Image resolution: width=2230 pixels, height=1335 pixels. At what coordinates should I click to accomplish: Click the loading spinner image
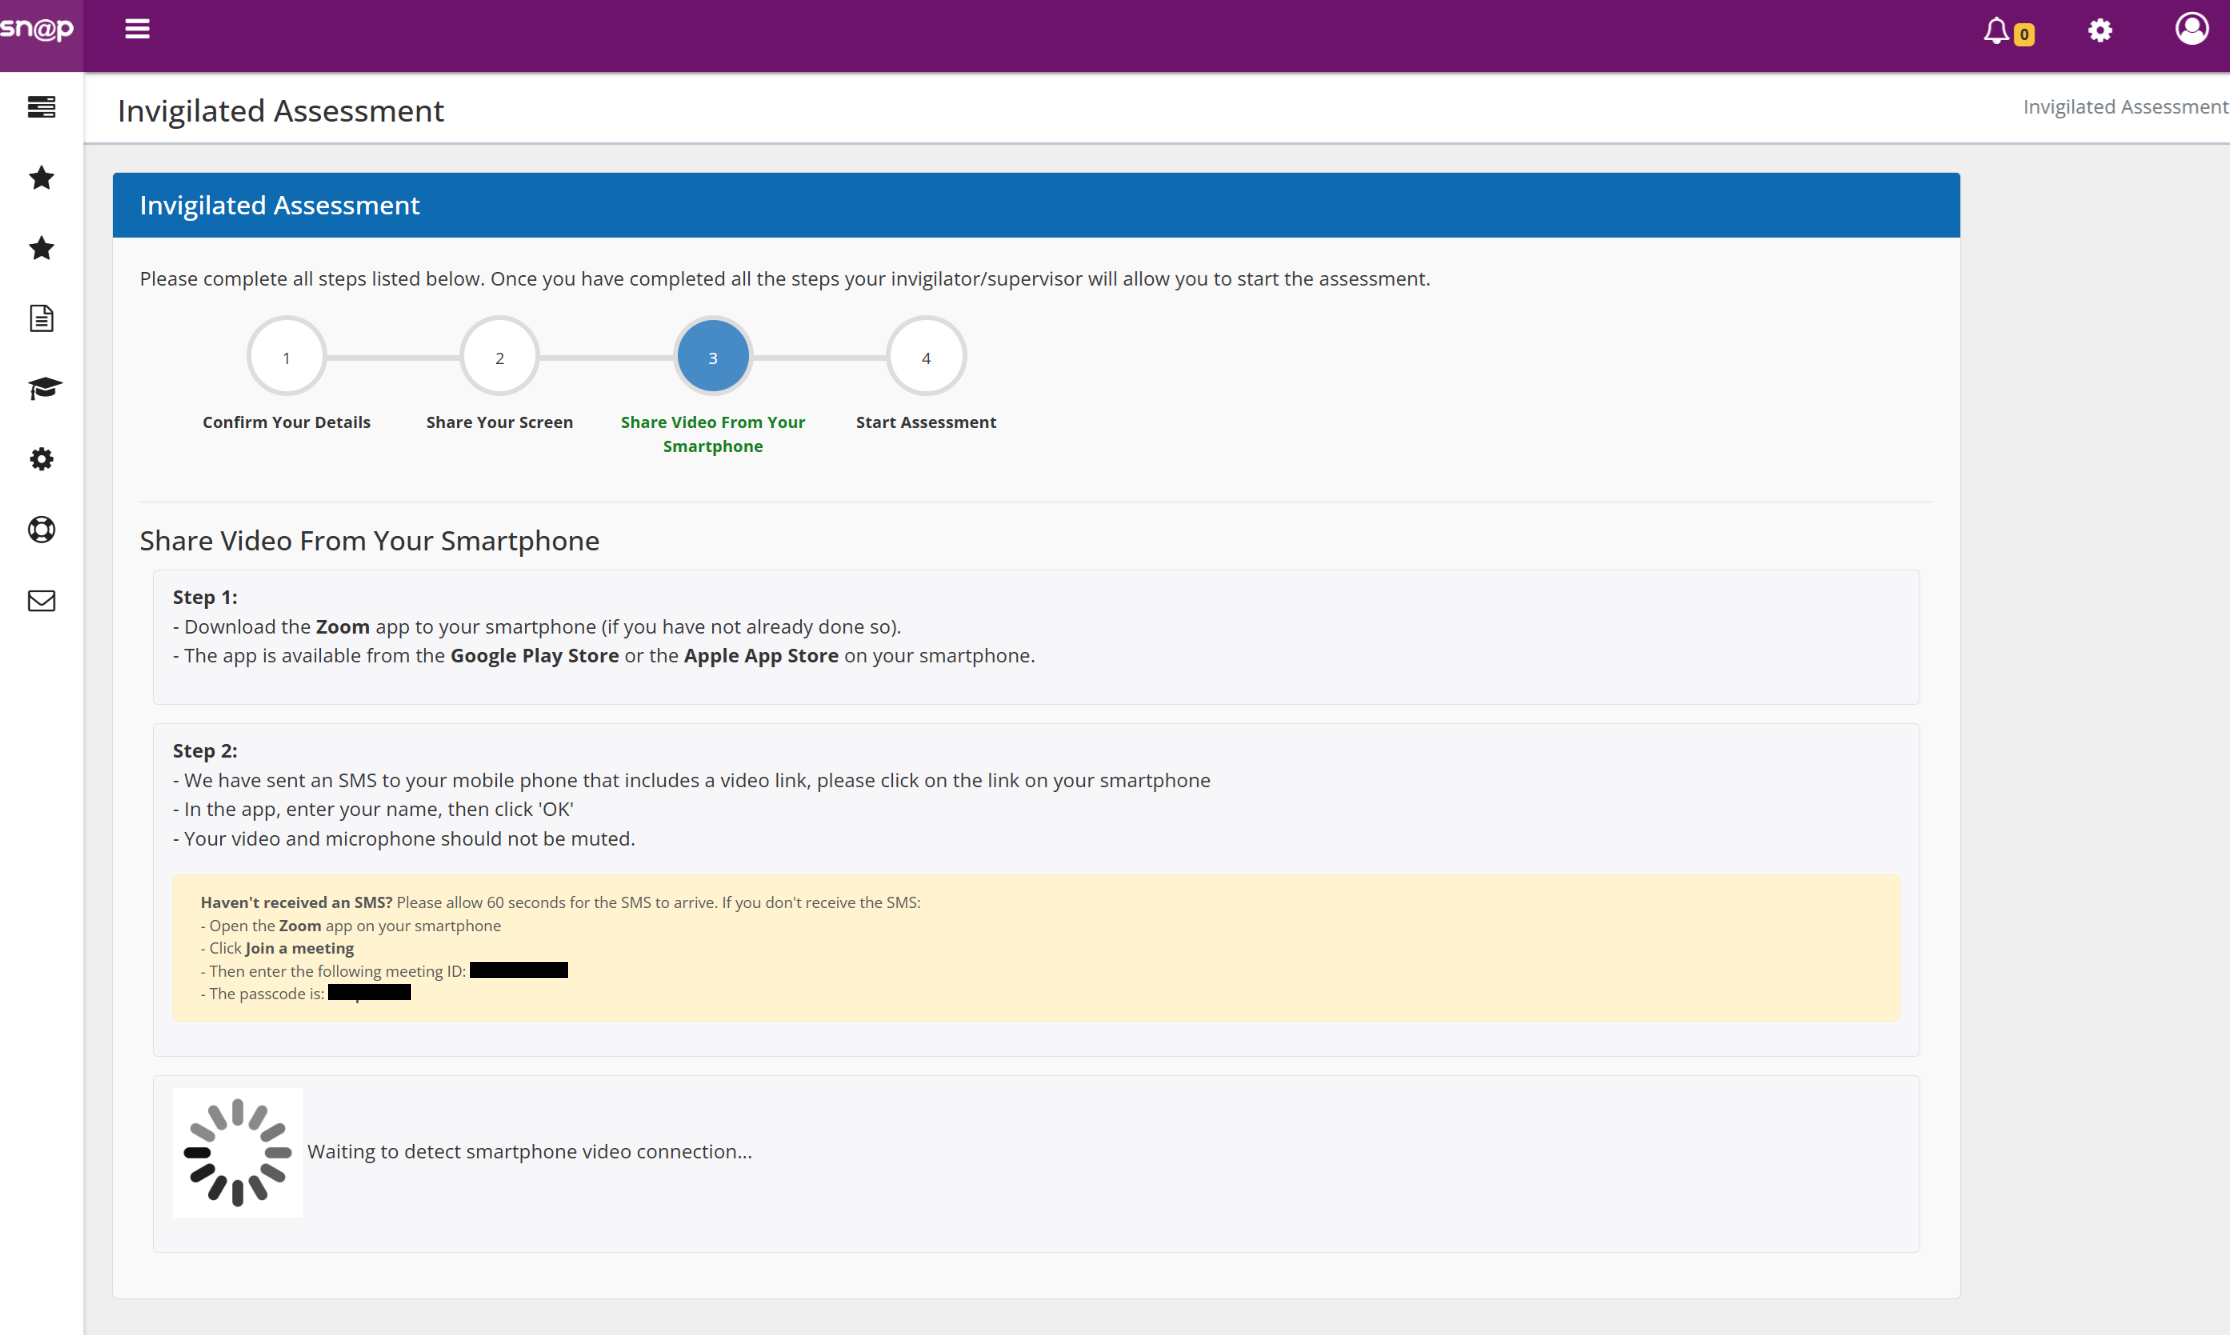tap(237, 1152)
